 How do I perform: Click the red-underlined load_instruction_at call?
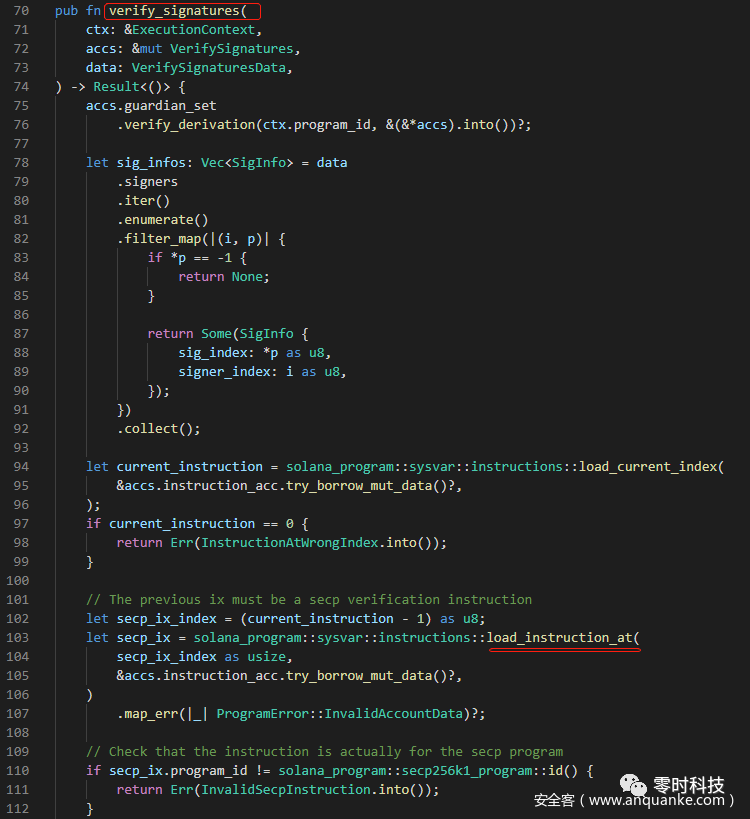click(563, 637)
